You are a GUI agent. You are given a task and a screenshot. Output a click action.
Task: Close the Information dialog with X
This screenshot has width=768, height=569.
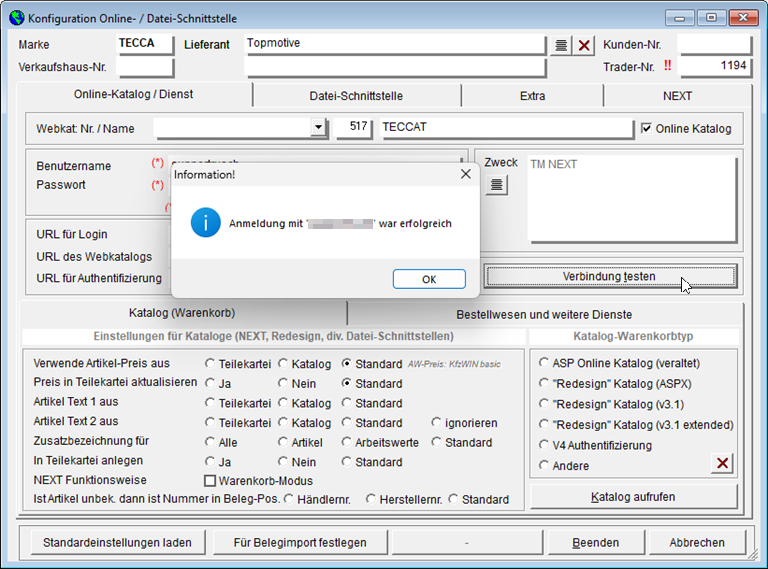click(x=465, y=174)
